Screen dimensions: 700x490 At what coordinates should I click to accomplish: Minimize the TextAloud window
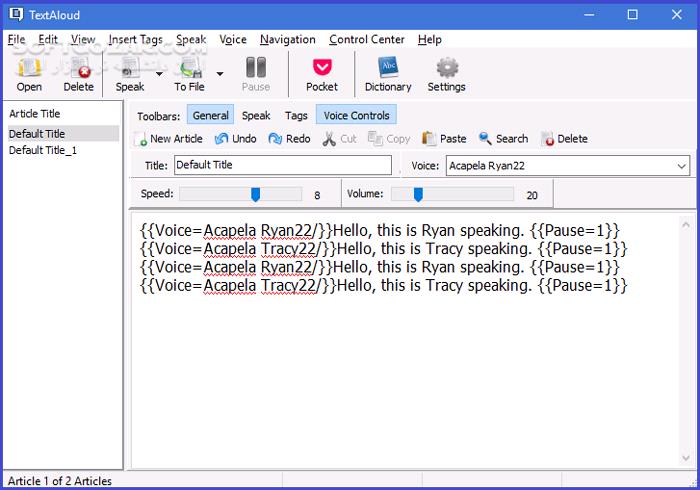click(x=589, y=15)
